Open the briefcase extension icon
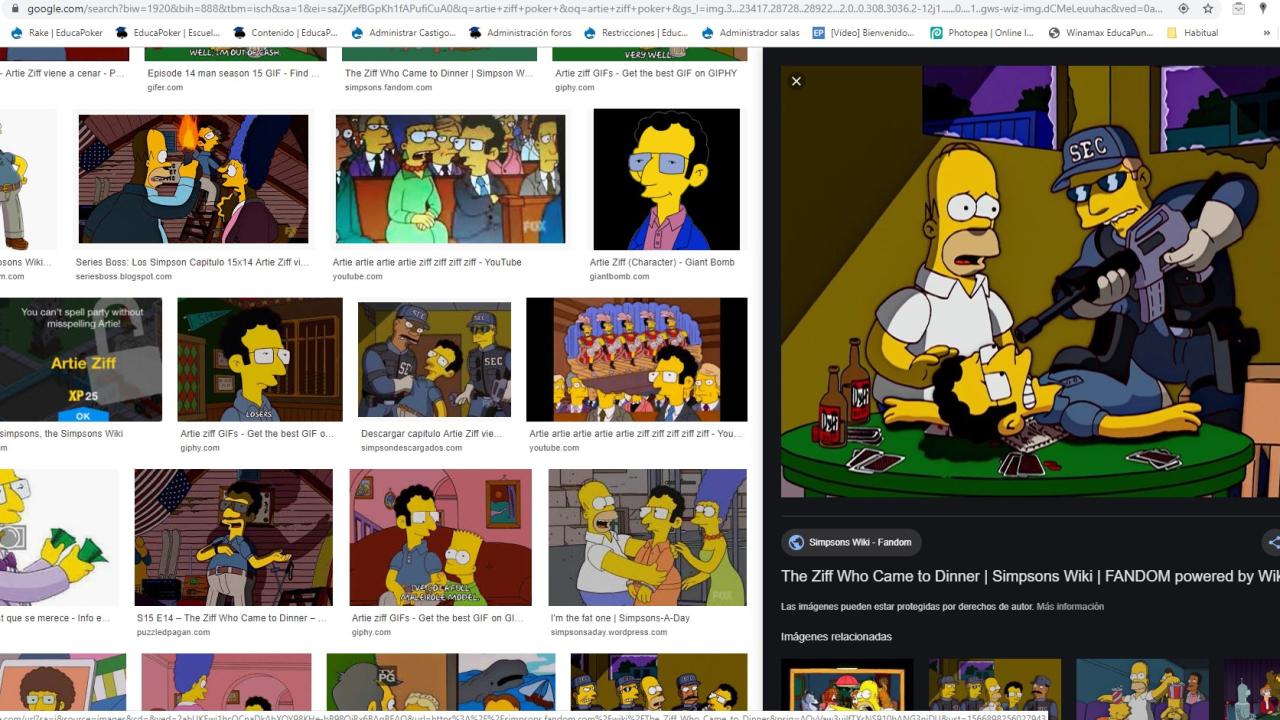Viewport: 1280px width, 720px height. point(1238,8)
